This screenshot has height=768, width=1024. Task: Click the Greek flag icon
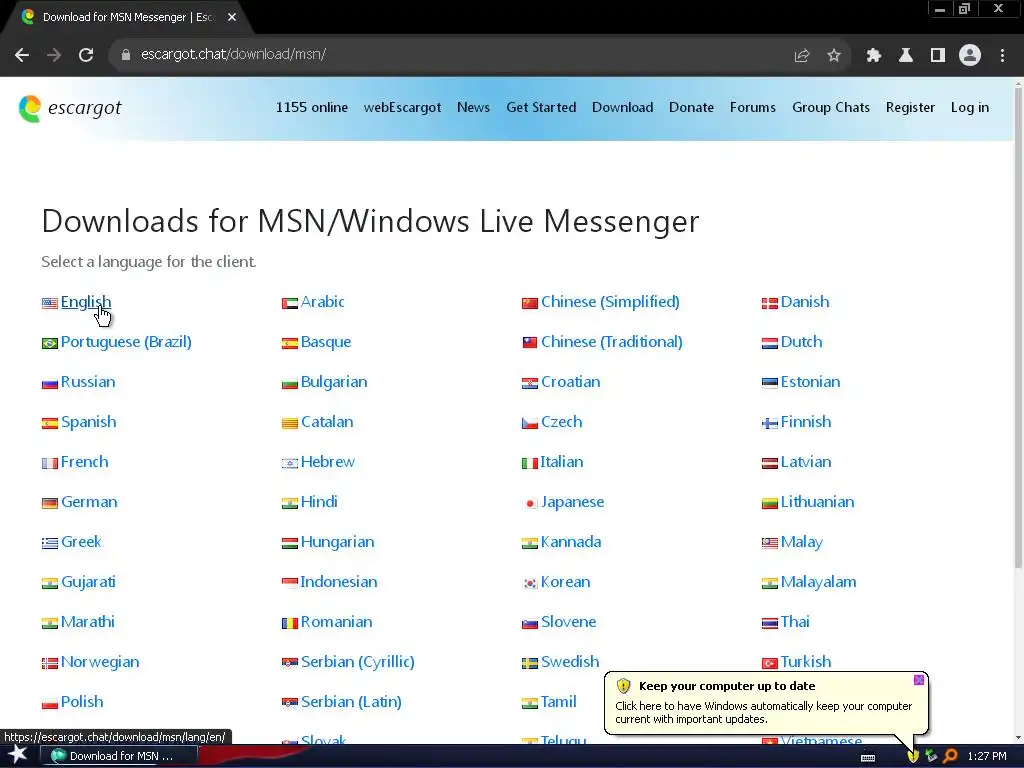coord(50,543)
